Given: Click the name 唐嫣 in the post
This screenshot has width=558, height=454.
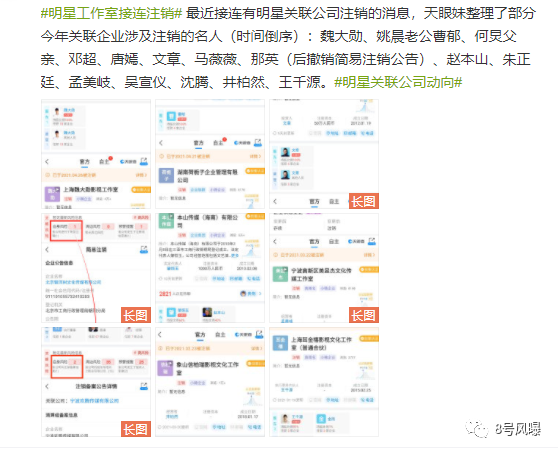Looking at the screenshot, I should tap(124, 59).
